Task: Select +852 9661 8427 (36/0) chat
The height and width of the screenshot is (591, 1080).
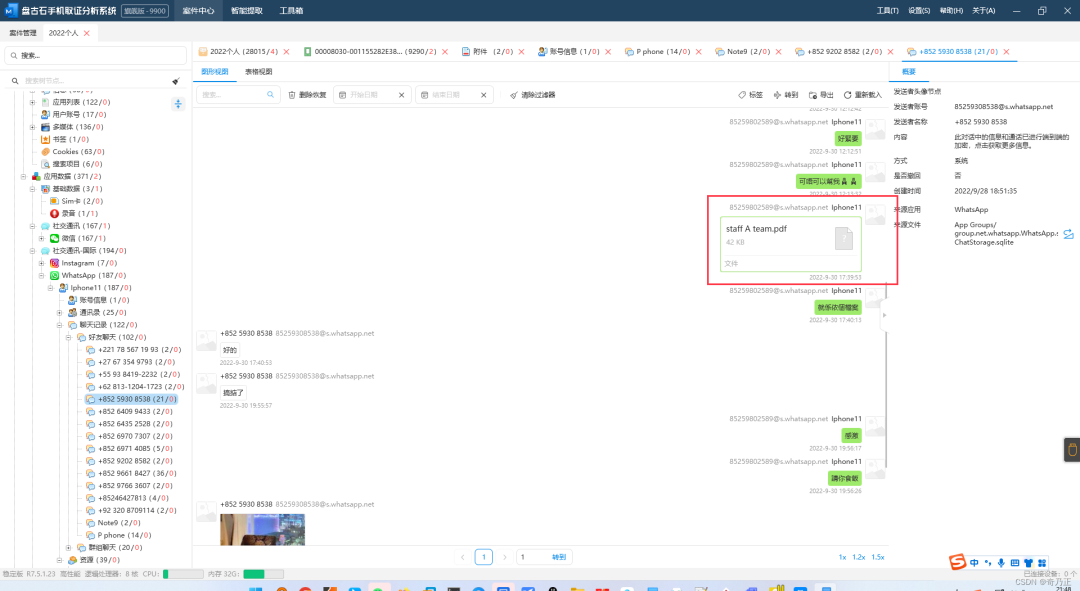Action: click(136, 473)
